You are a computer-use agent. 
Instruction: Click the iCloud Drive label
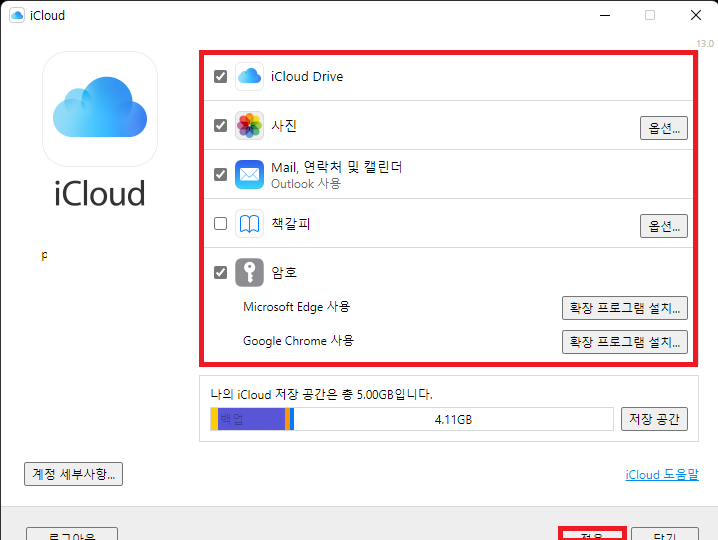[x=307, y=76]
